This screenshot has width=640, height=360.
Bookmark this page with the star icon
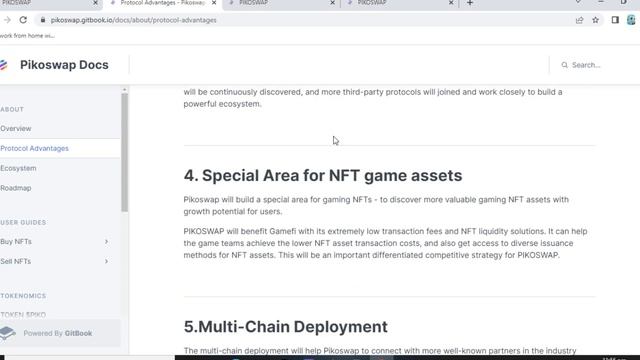tap(596, 20)
